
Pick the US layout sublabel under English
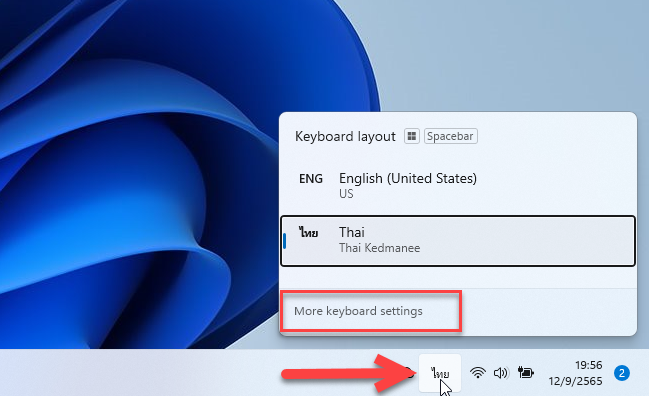[346, 194]
